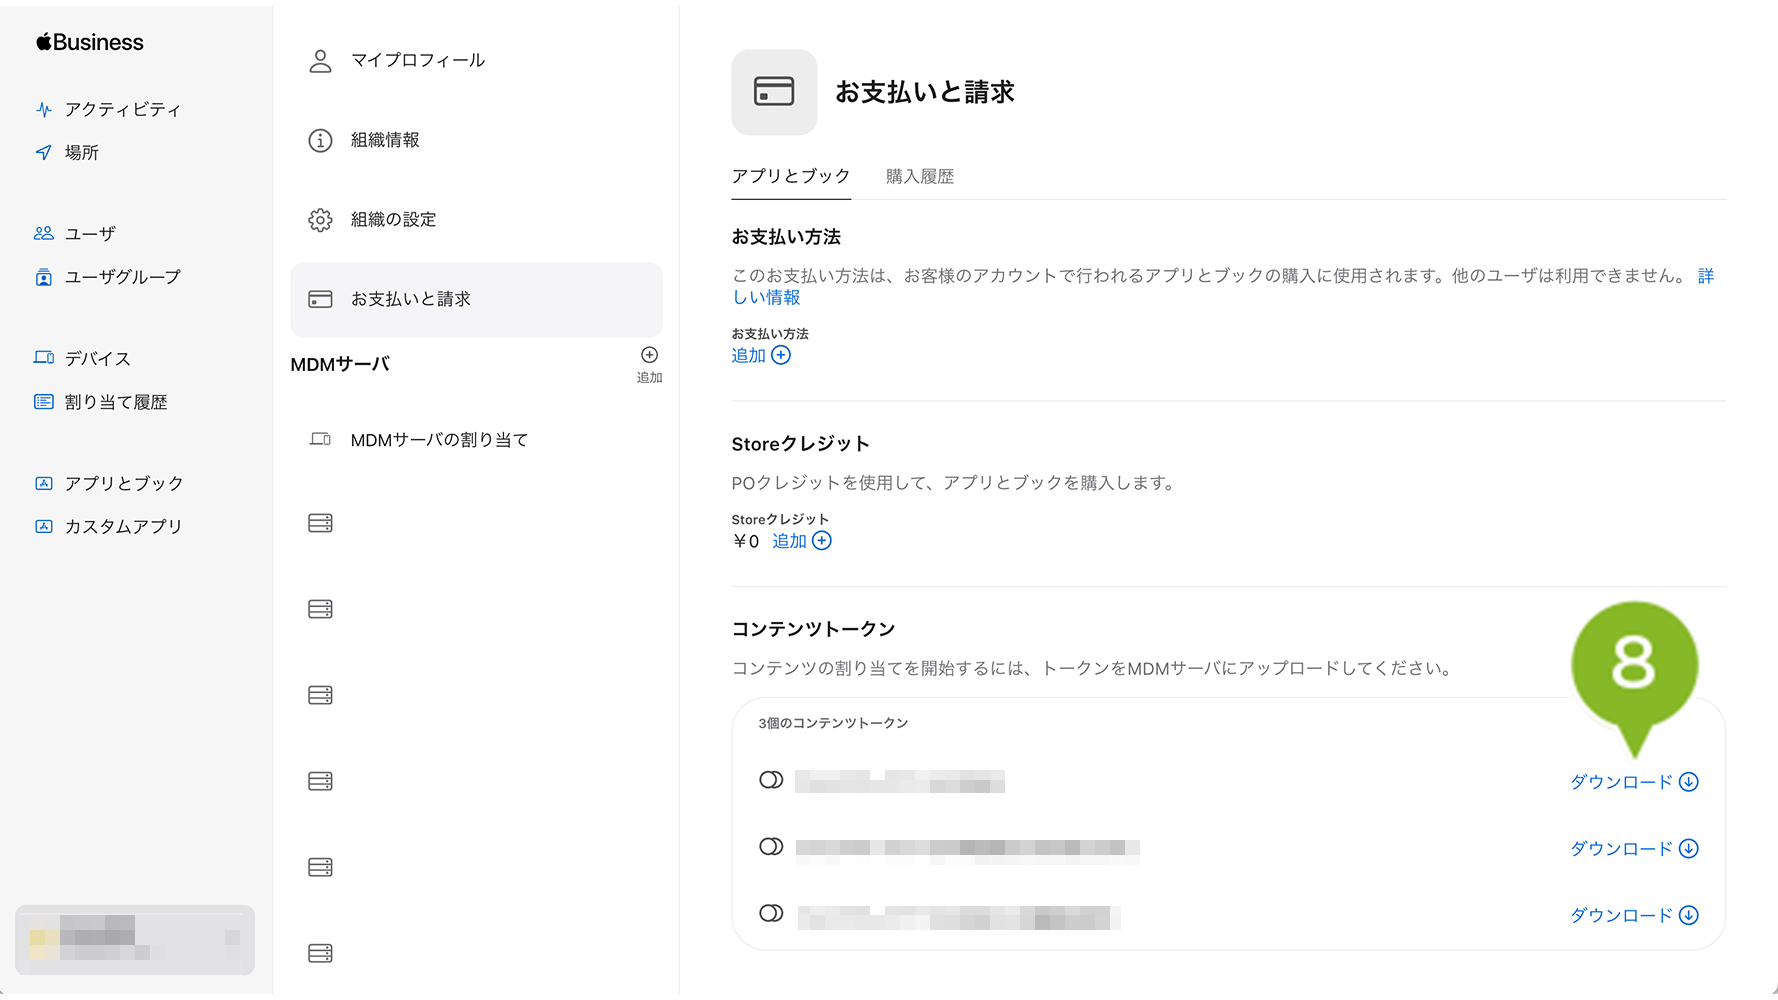Add Store credit via 追加 next to ¥0
The width and height of the screenshot is (1778, 1000).
click(802, 541)
